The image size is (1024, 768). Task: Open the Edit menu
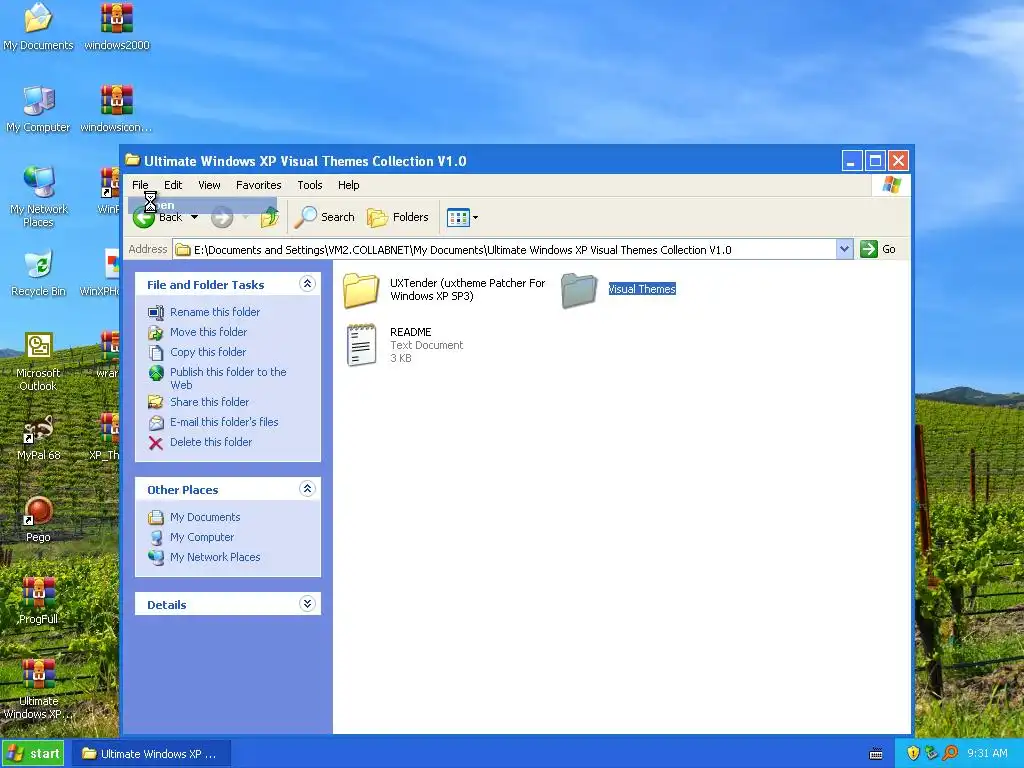pos(173,185)
